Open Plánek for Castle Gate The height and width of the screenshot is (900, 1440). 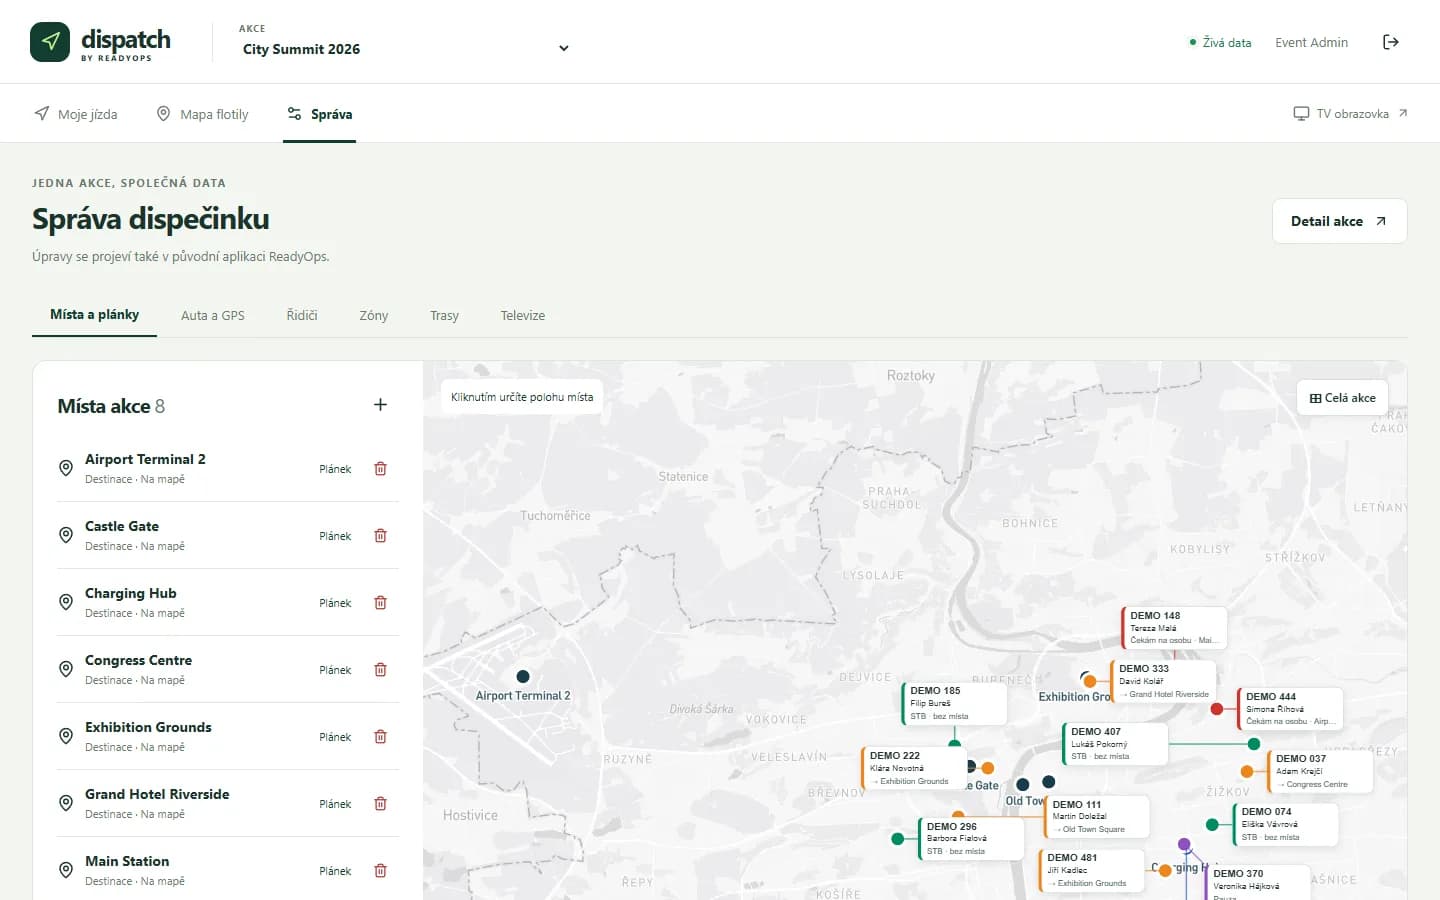point(335,536)
